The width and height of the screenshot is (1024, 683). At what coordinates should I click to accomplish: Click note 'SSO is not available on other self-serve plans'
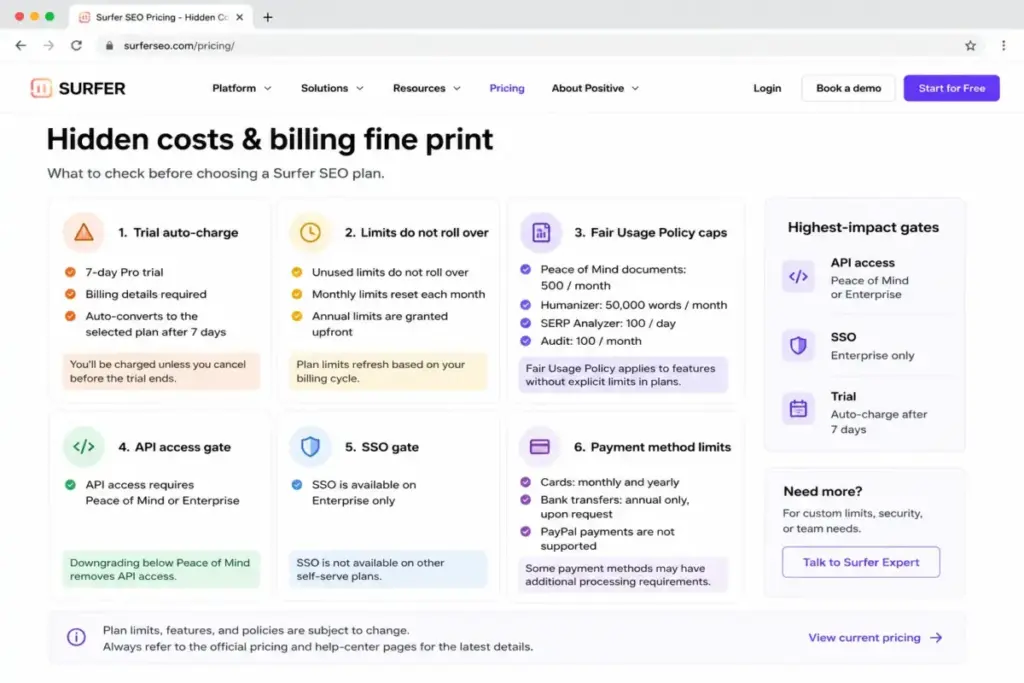click(389, 569)
